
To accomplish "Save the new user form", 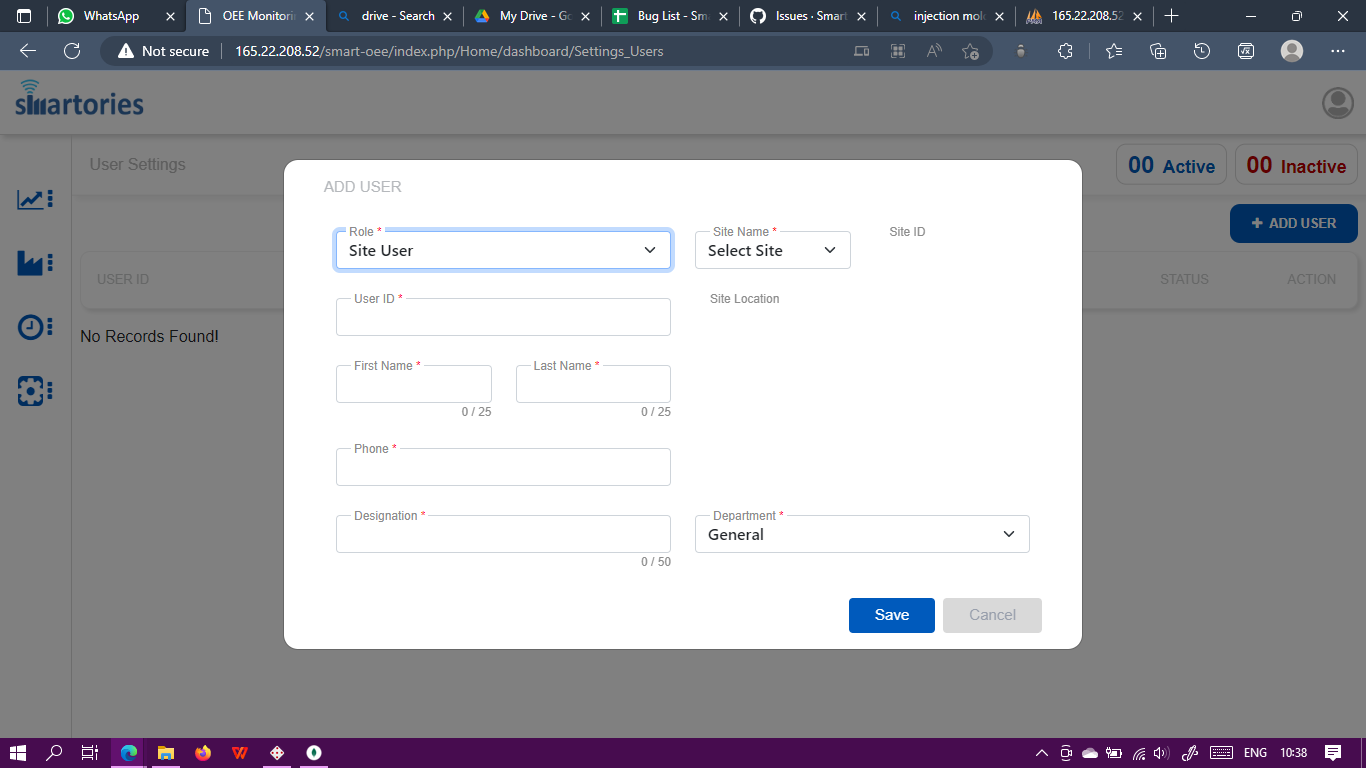I will click(x=891, y=615).
